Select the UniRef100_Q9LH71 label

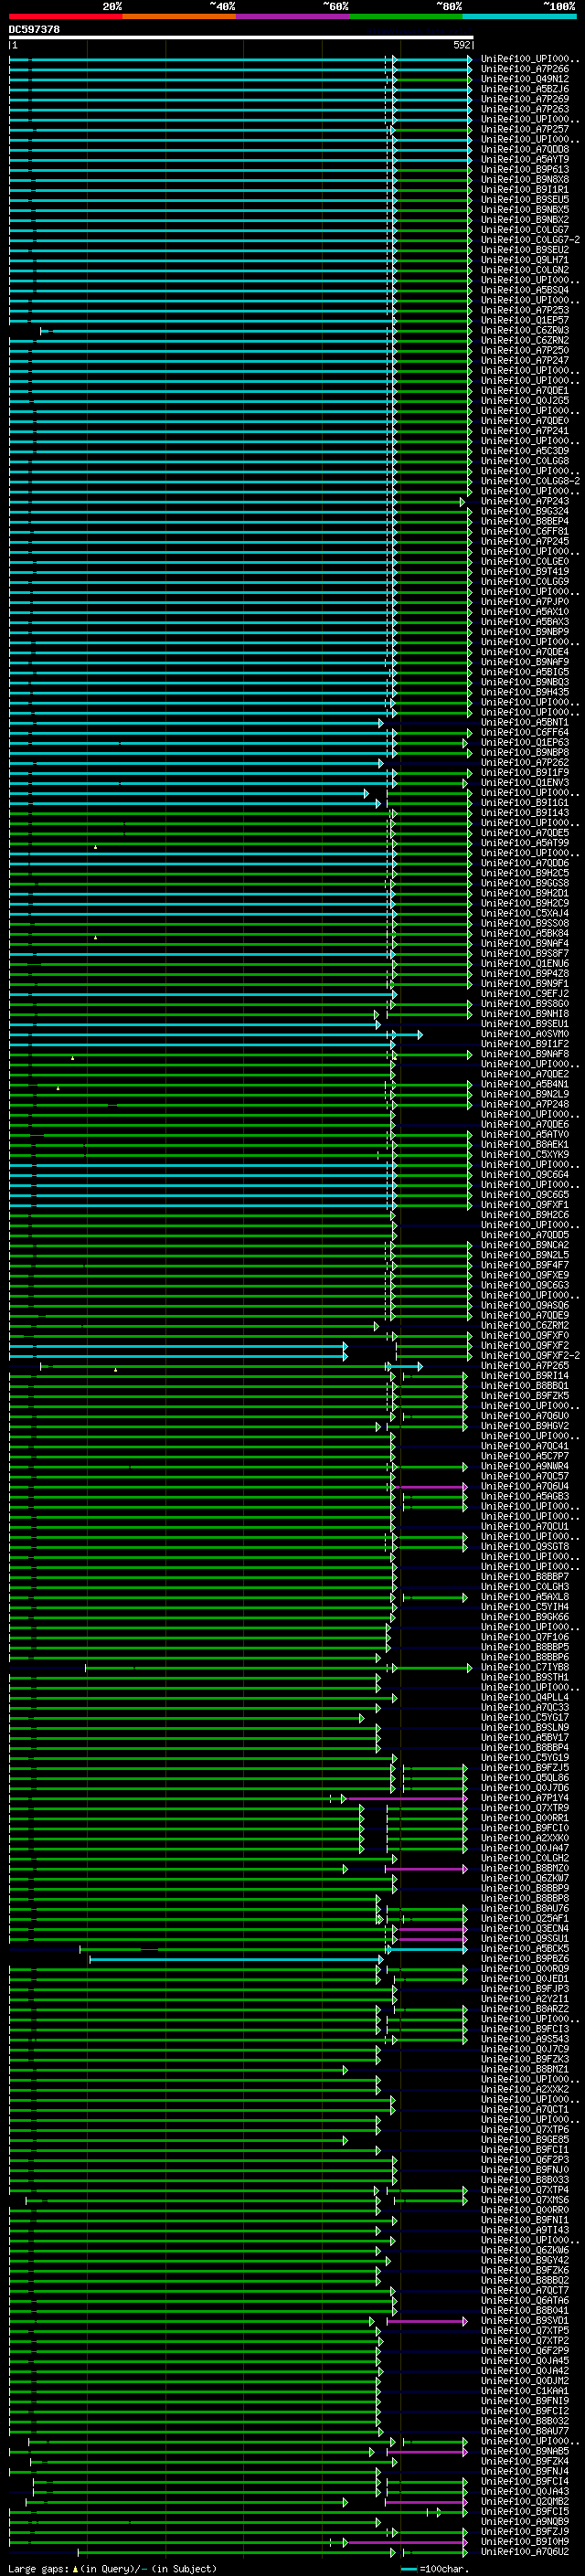pyautogui.click(x=525, y=260)
